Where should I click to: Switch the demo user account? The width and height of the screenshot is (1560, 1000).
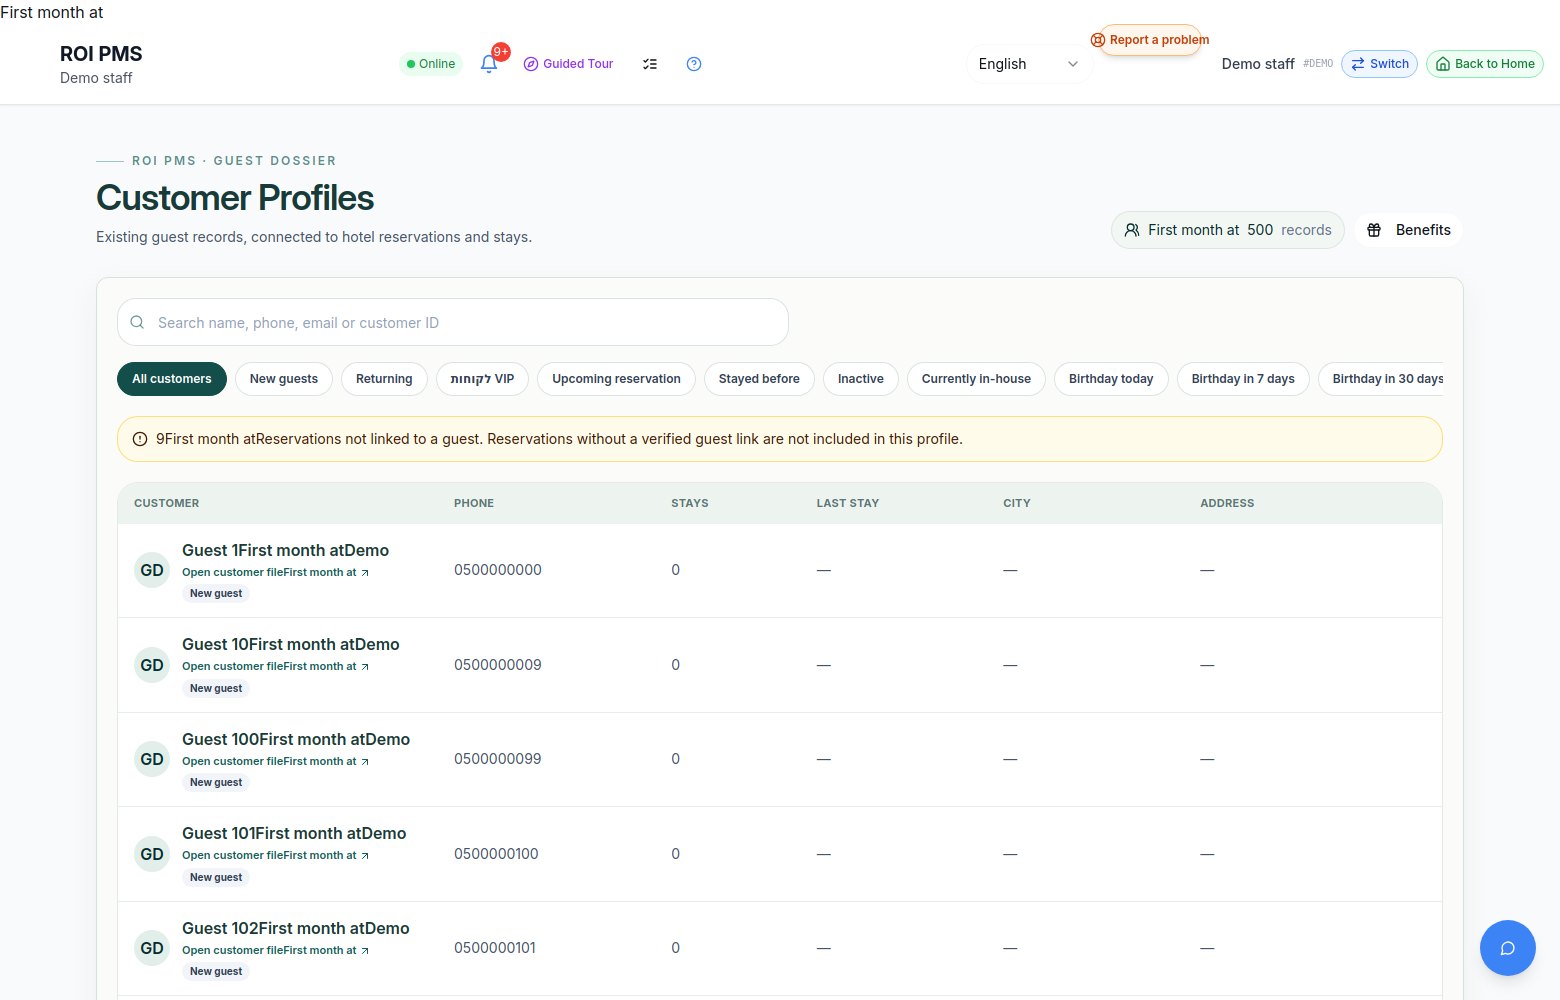coord(1379,64)
